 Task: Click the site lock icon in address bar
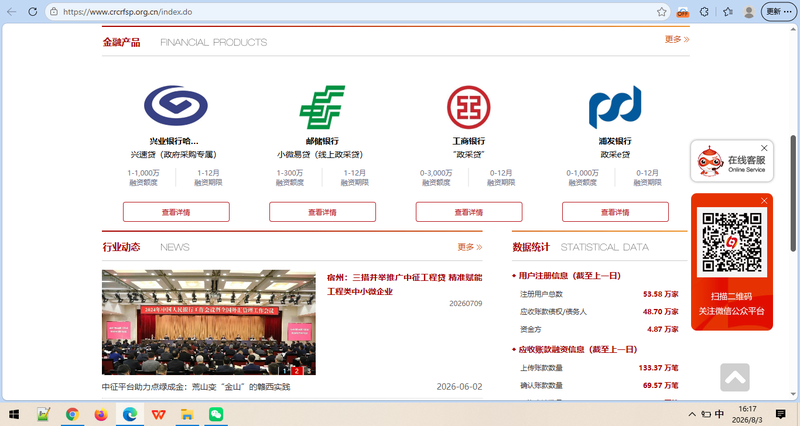54,12
